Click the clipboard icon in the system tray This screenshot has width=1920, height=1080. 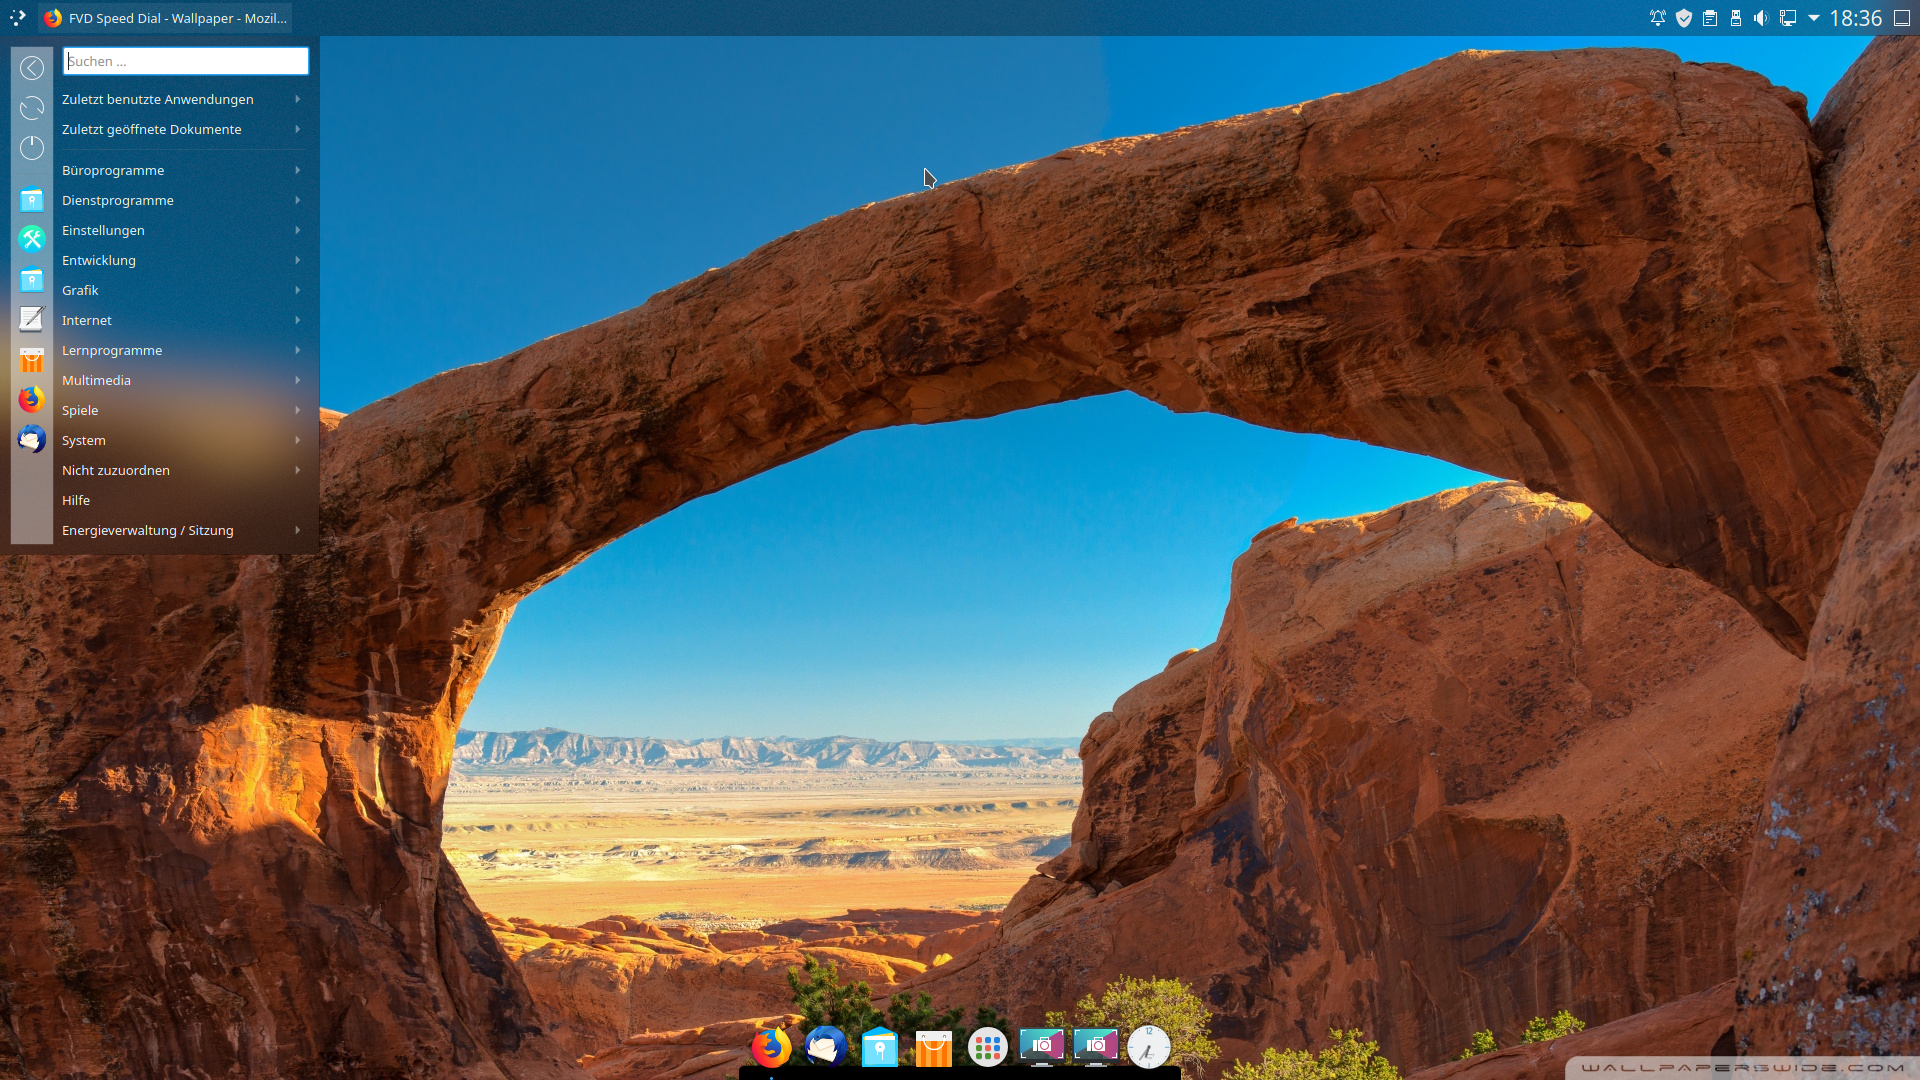[x=1710, y=18]
